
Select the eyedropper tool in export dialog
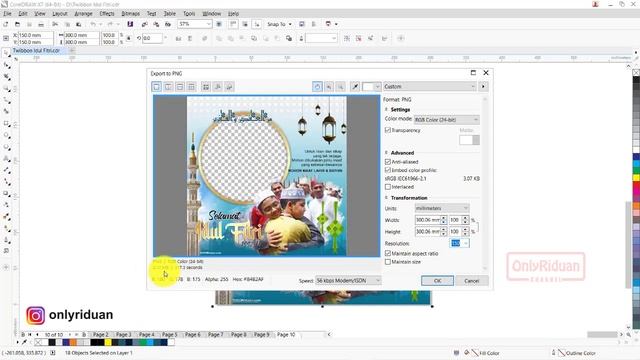(x=355, y=87)
